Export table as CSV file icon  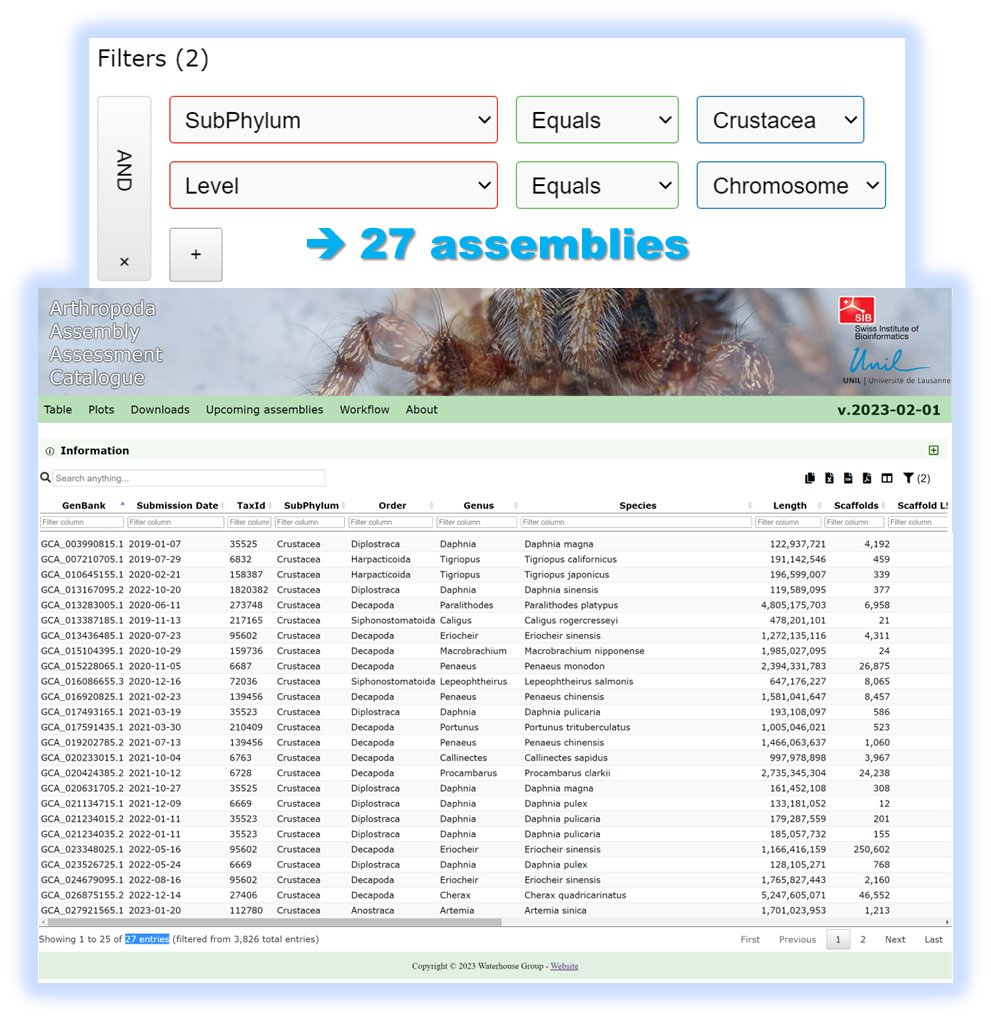(848, 478)
